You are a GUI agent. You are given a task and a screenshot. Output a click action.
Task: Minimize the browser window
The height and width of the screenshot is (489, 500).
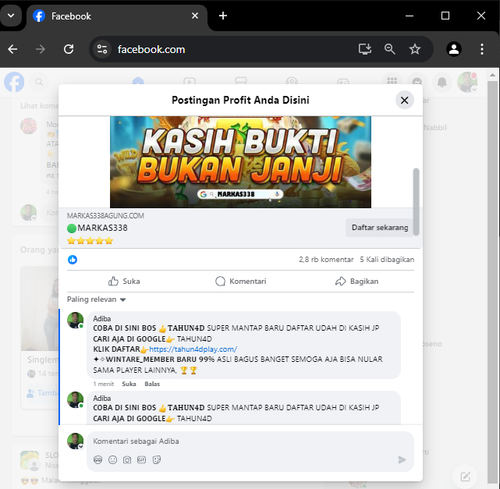coord(410,16)
